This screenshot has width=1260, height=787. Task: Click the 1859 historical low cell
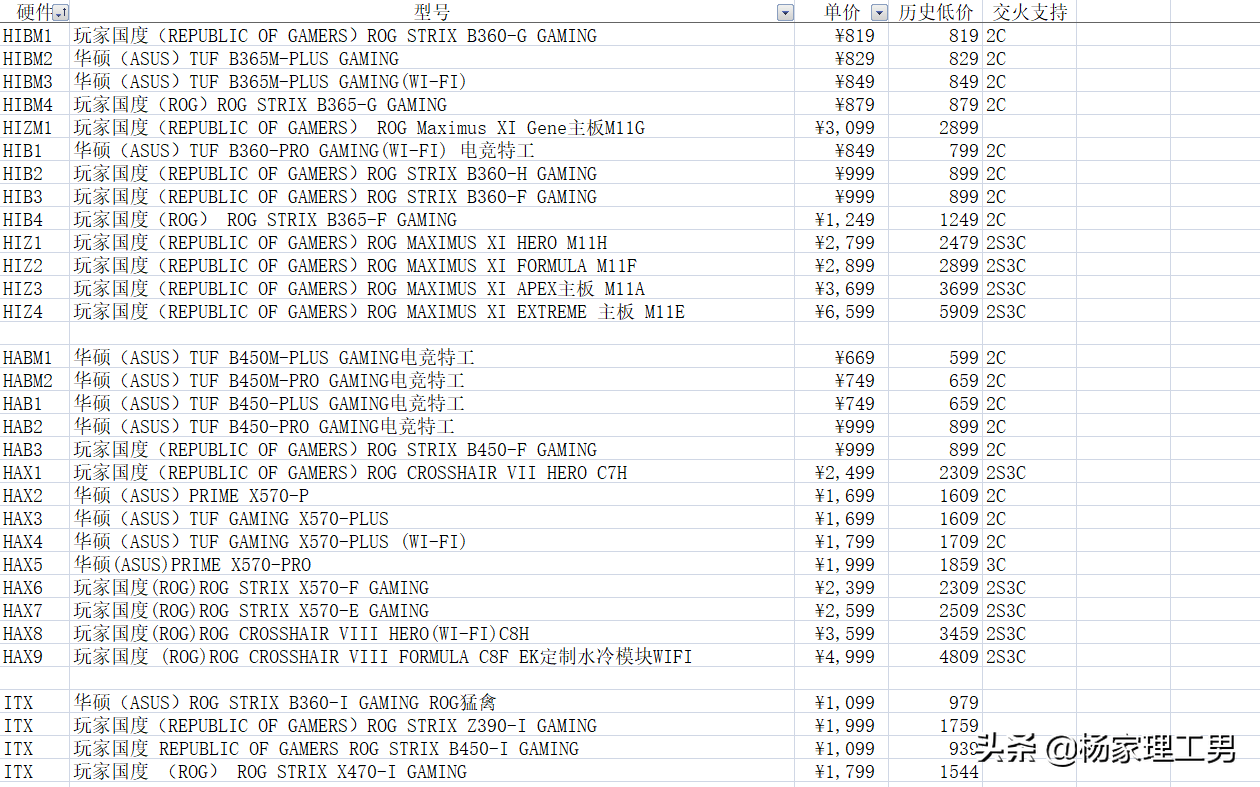[x=935, y=565]
